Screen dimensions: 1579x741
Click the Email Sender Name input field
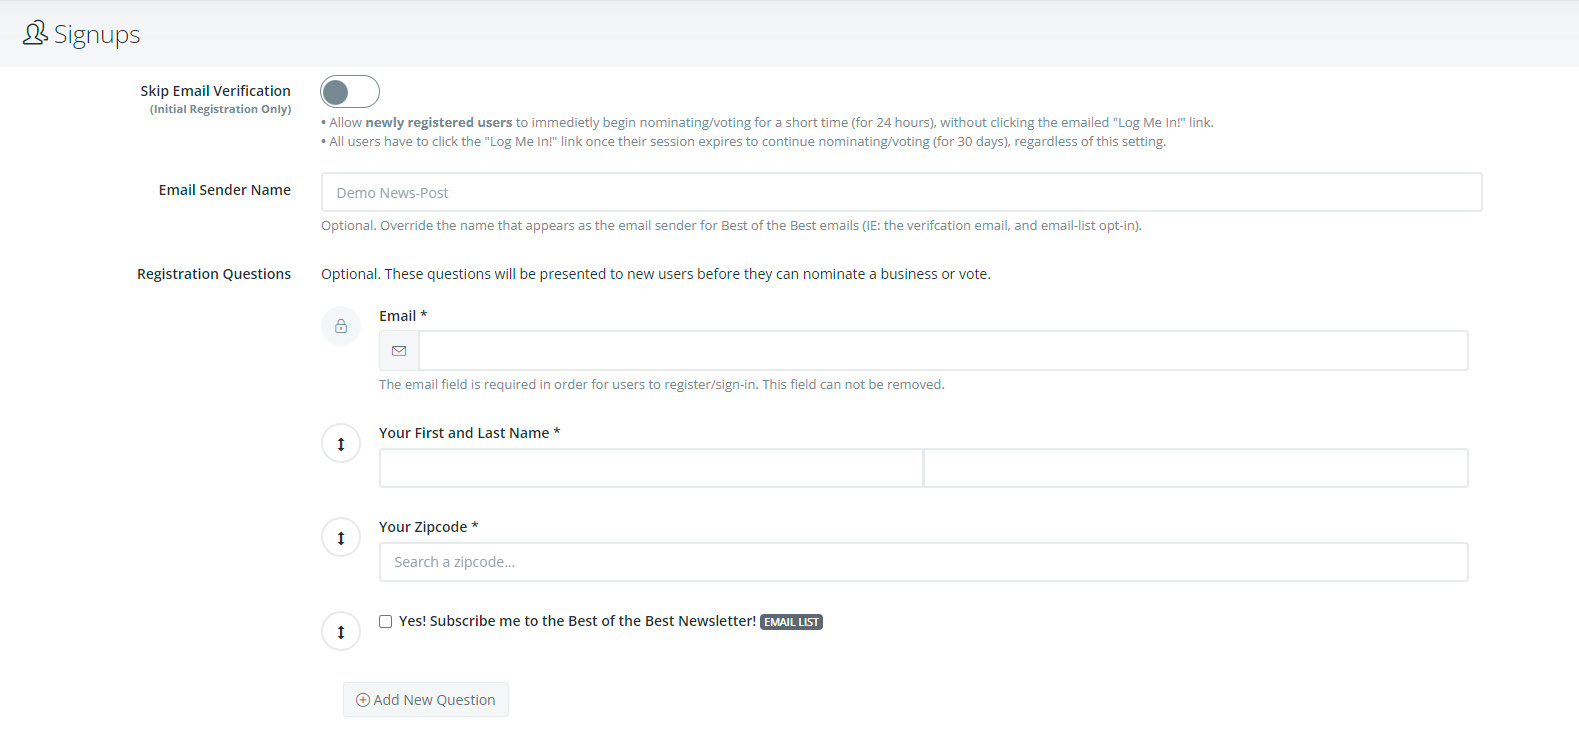pos(900,192)
